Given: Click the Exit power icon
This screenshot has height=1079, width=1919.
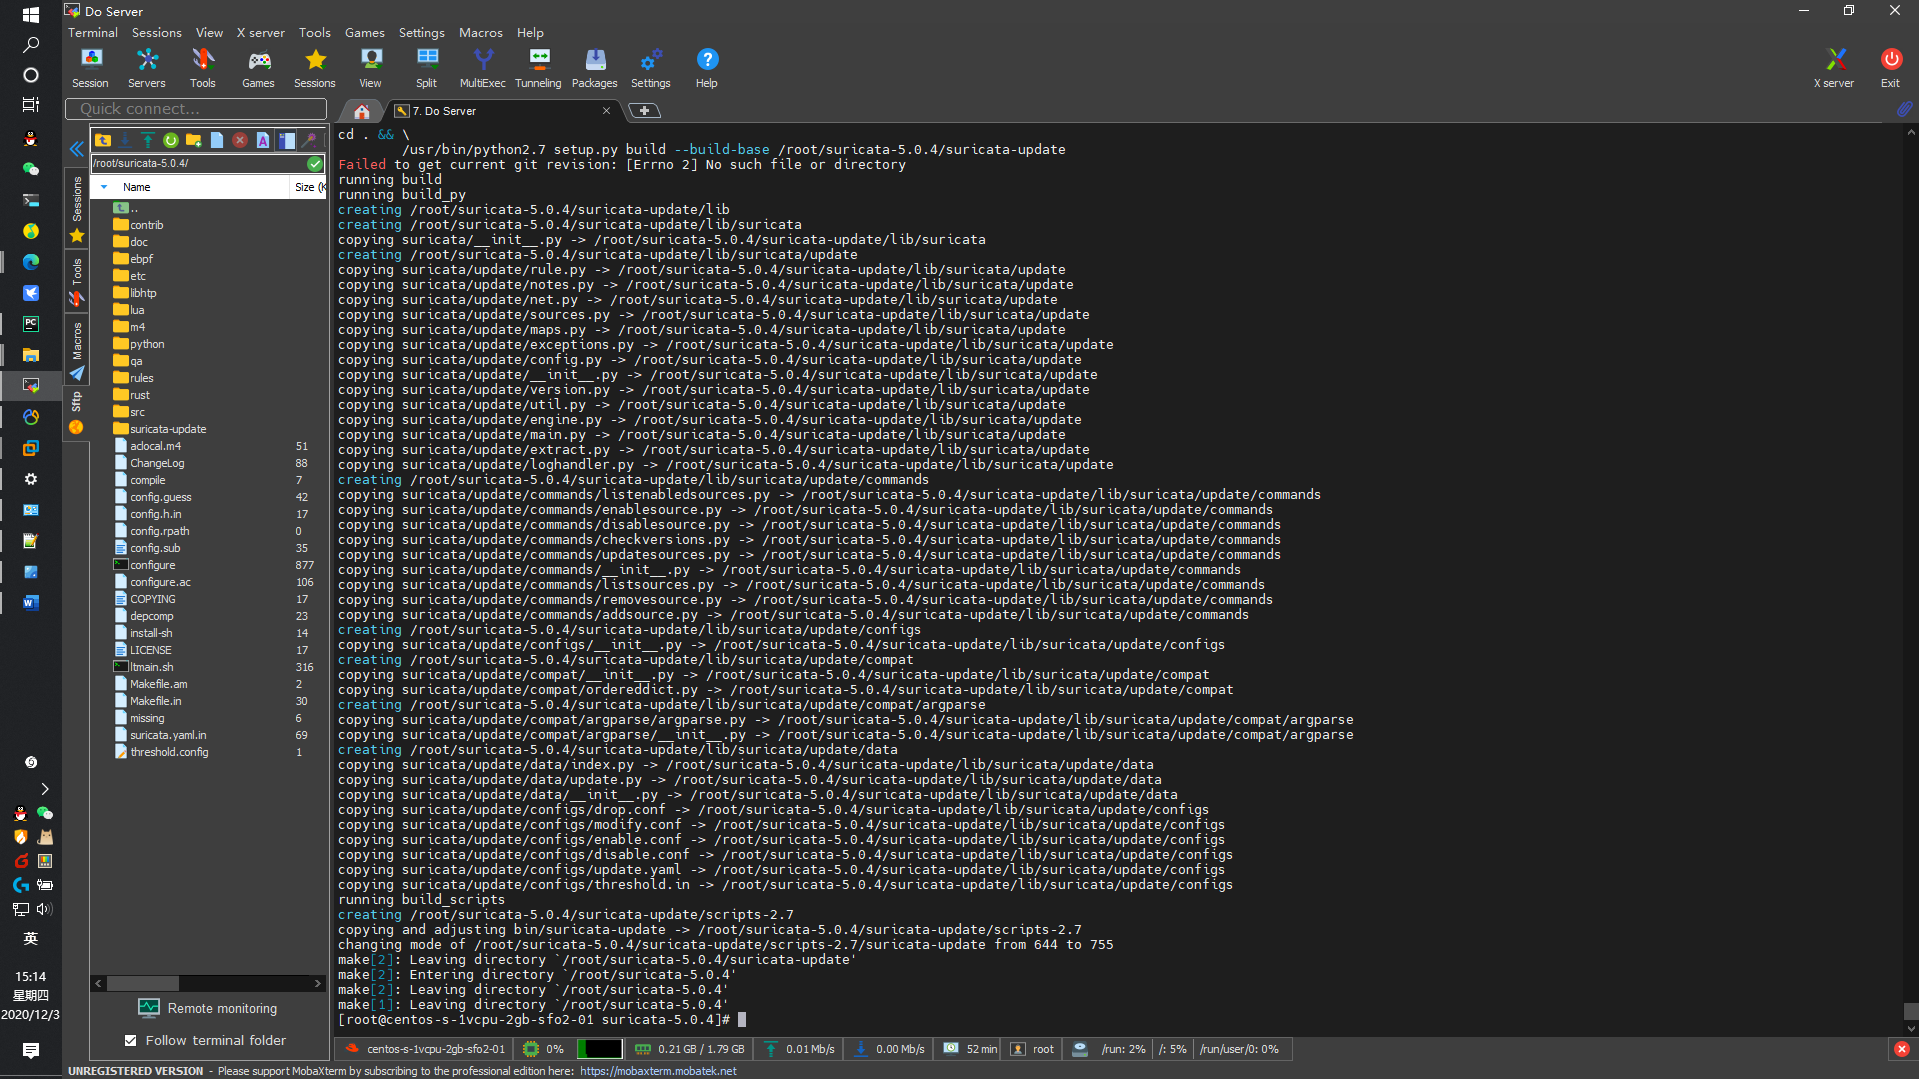Looking at the screenshot, I should pyautogui.click(x=1890, y=68).
